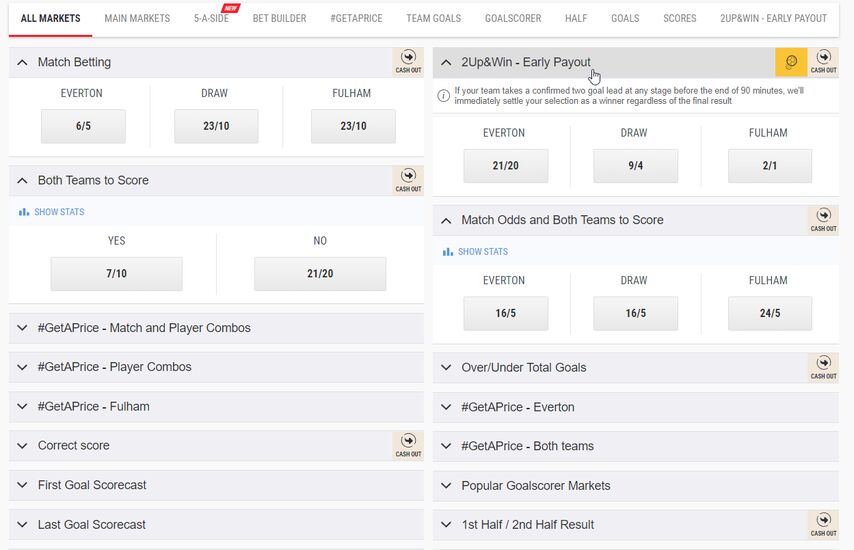
Task: Select NO at 21/20 for Both Teams to Score
Action: [x=320, y=274]
